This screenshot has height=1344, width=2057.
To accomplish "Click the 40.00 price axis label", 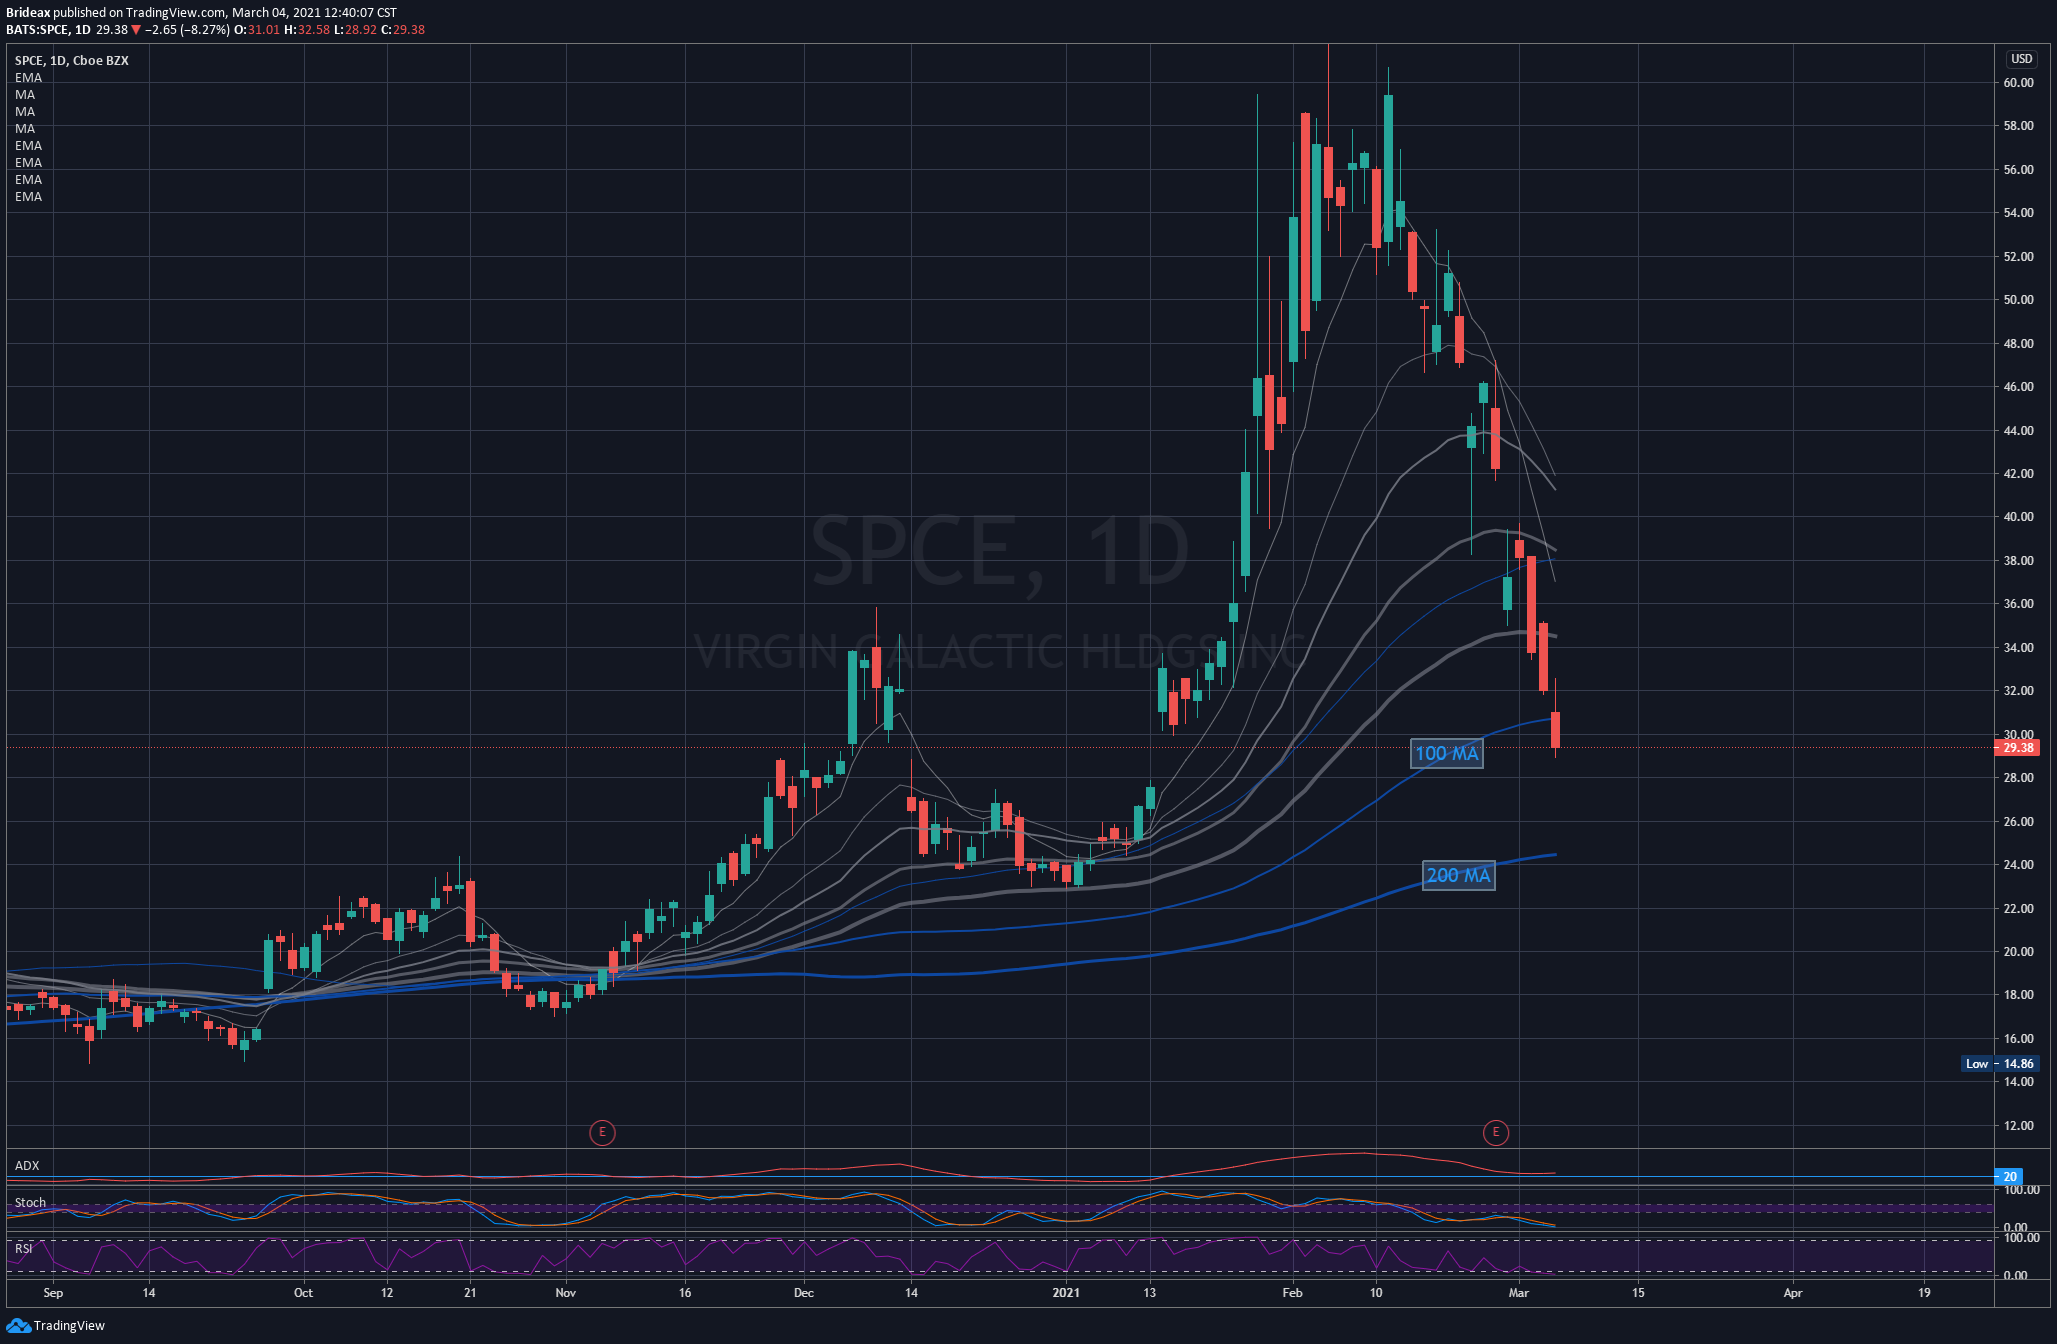I will click(2018, 517).
